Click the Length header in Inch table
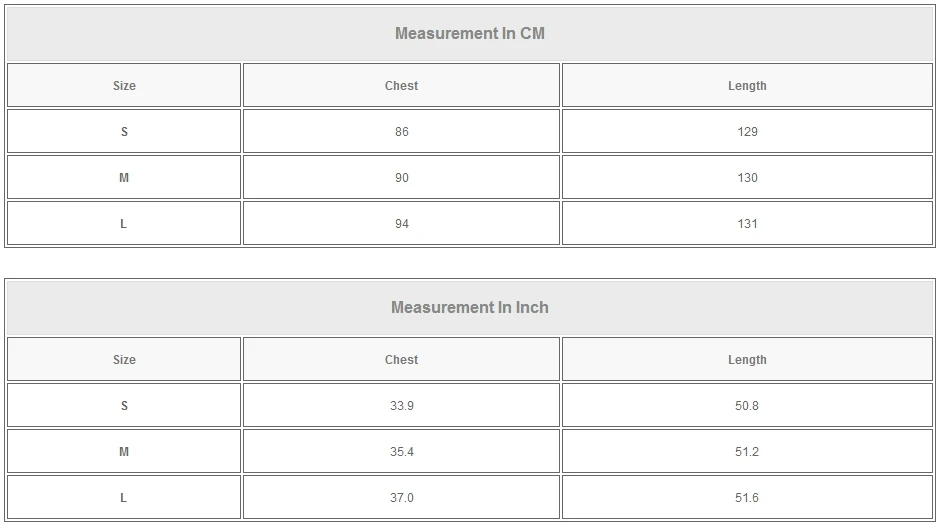Screen dimensions: 940x525 tap(747, 360)
